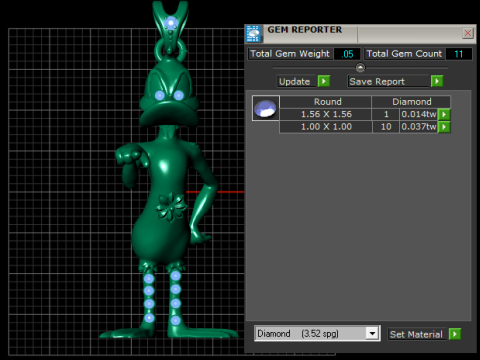
Task: Click the Save Report button
Action: pyautogui.click(x=388, y=81)
